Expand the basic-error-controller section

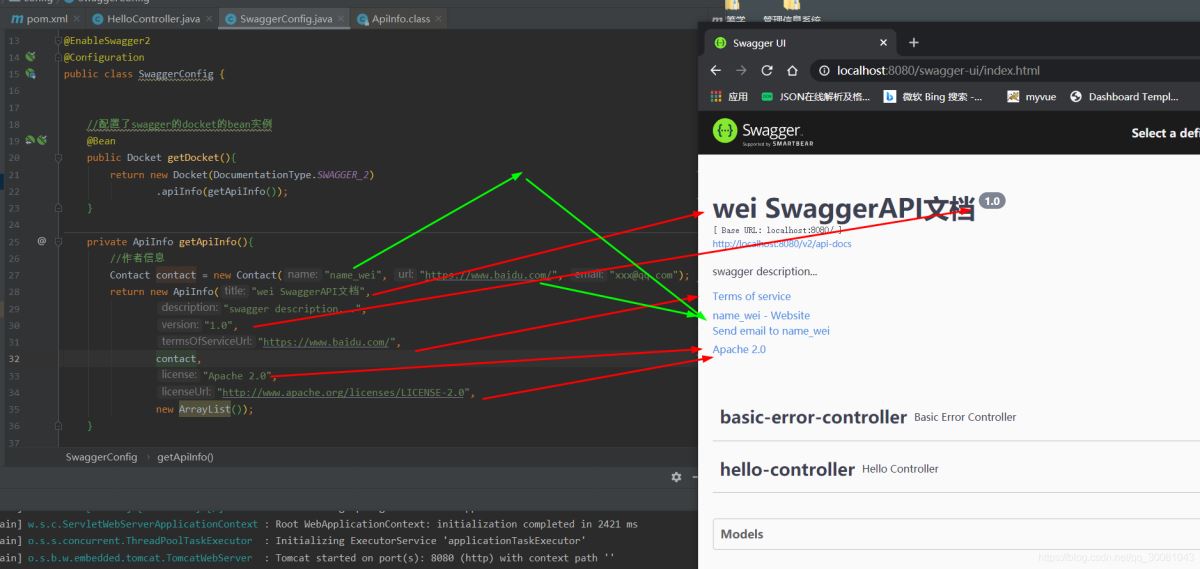tap(813, 417)
